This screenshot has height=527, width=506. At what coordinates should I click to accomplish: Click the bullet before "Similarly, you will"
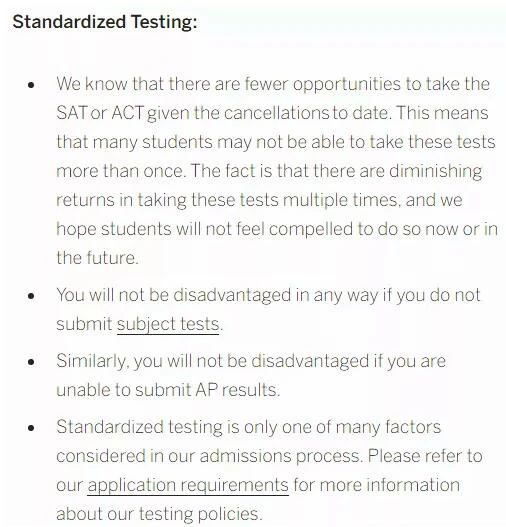click(31, 362)
